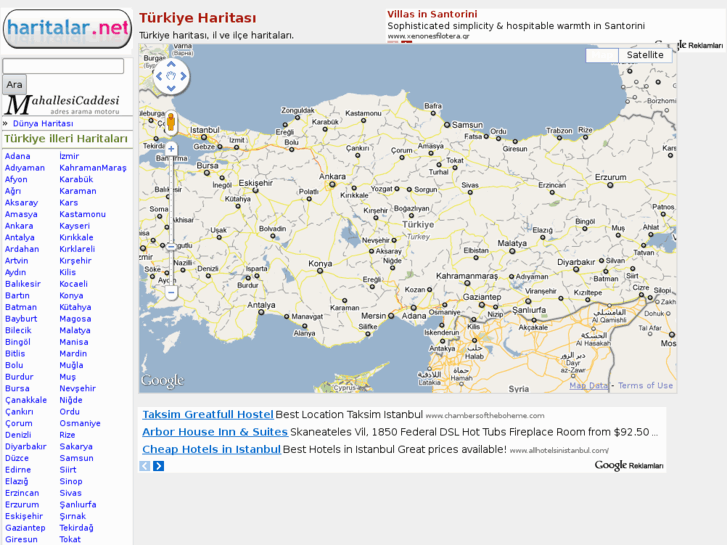The height and width of the screenshot is (545, 727).
Task: Open the Gaziantep map link
Action: point(25,527)
